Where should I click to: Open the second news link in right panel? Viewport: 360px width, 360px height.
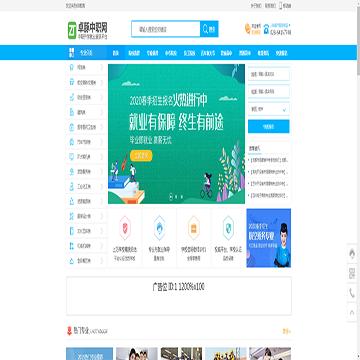coord(269,172)
